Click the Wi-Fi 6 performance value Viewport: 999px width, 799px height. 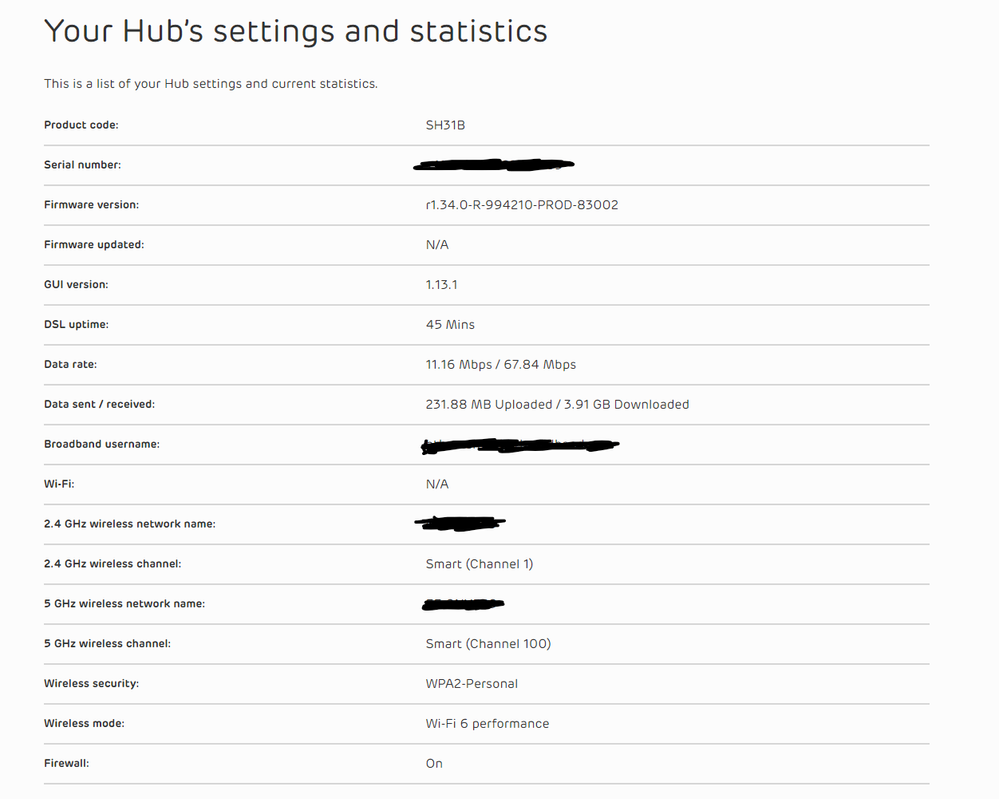pos(487,724)
